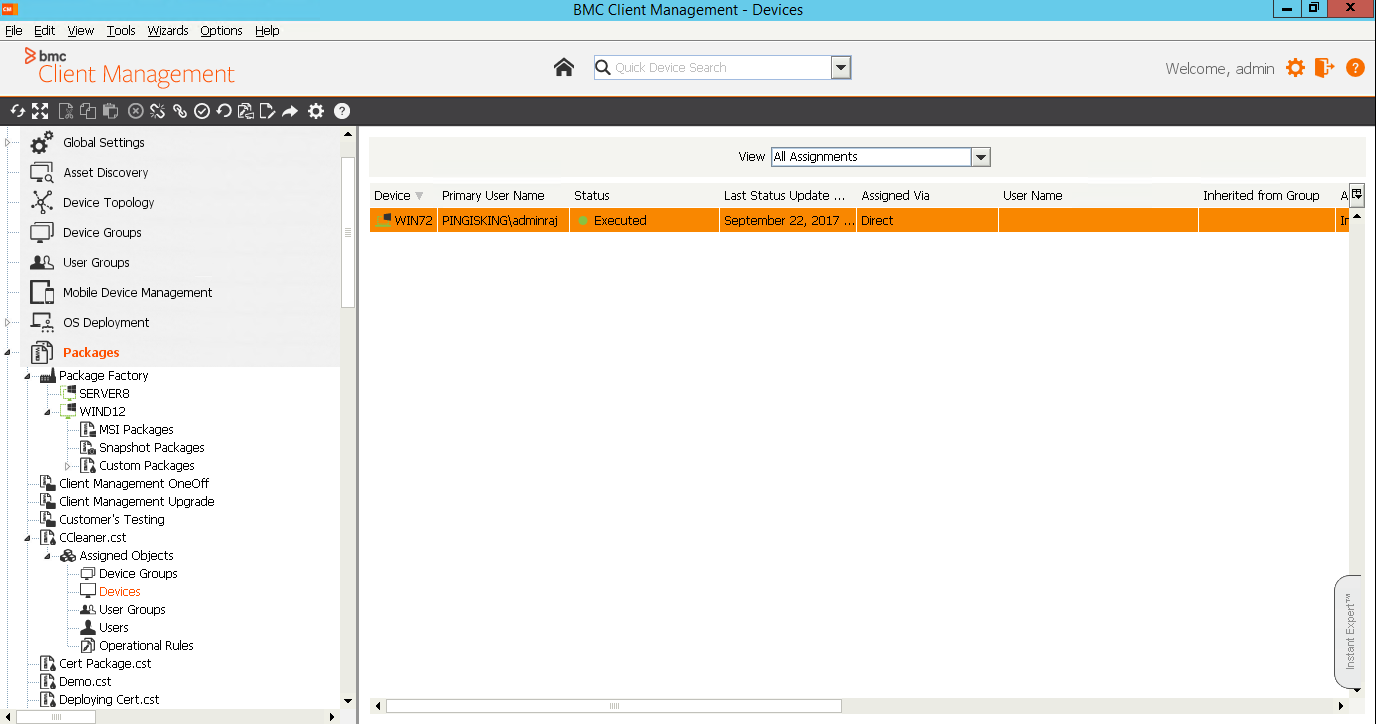Open the orange help question icon
The height and width of the screenshot is (724, 1376).
[x=1355, y=68]
